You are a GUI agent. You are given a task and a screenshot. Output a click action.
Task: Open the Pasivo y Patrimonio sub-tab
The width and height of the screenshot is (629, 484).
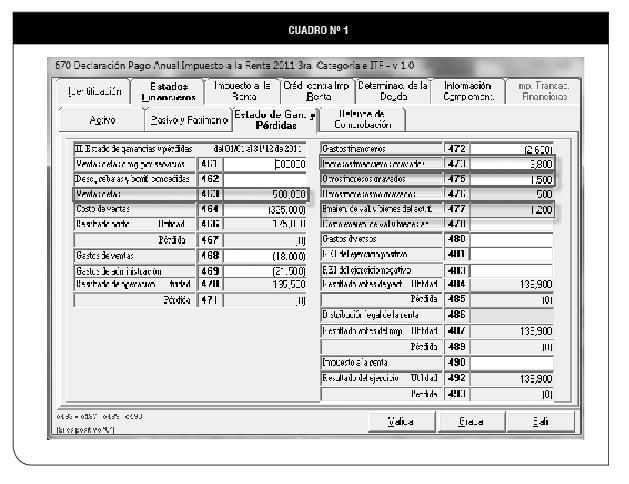click(x=189, y=120)
